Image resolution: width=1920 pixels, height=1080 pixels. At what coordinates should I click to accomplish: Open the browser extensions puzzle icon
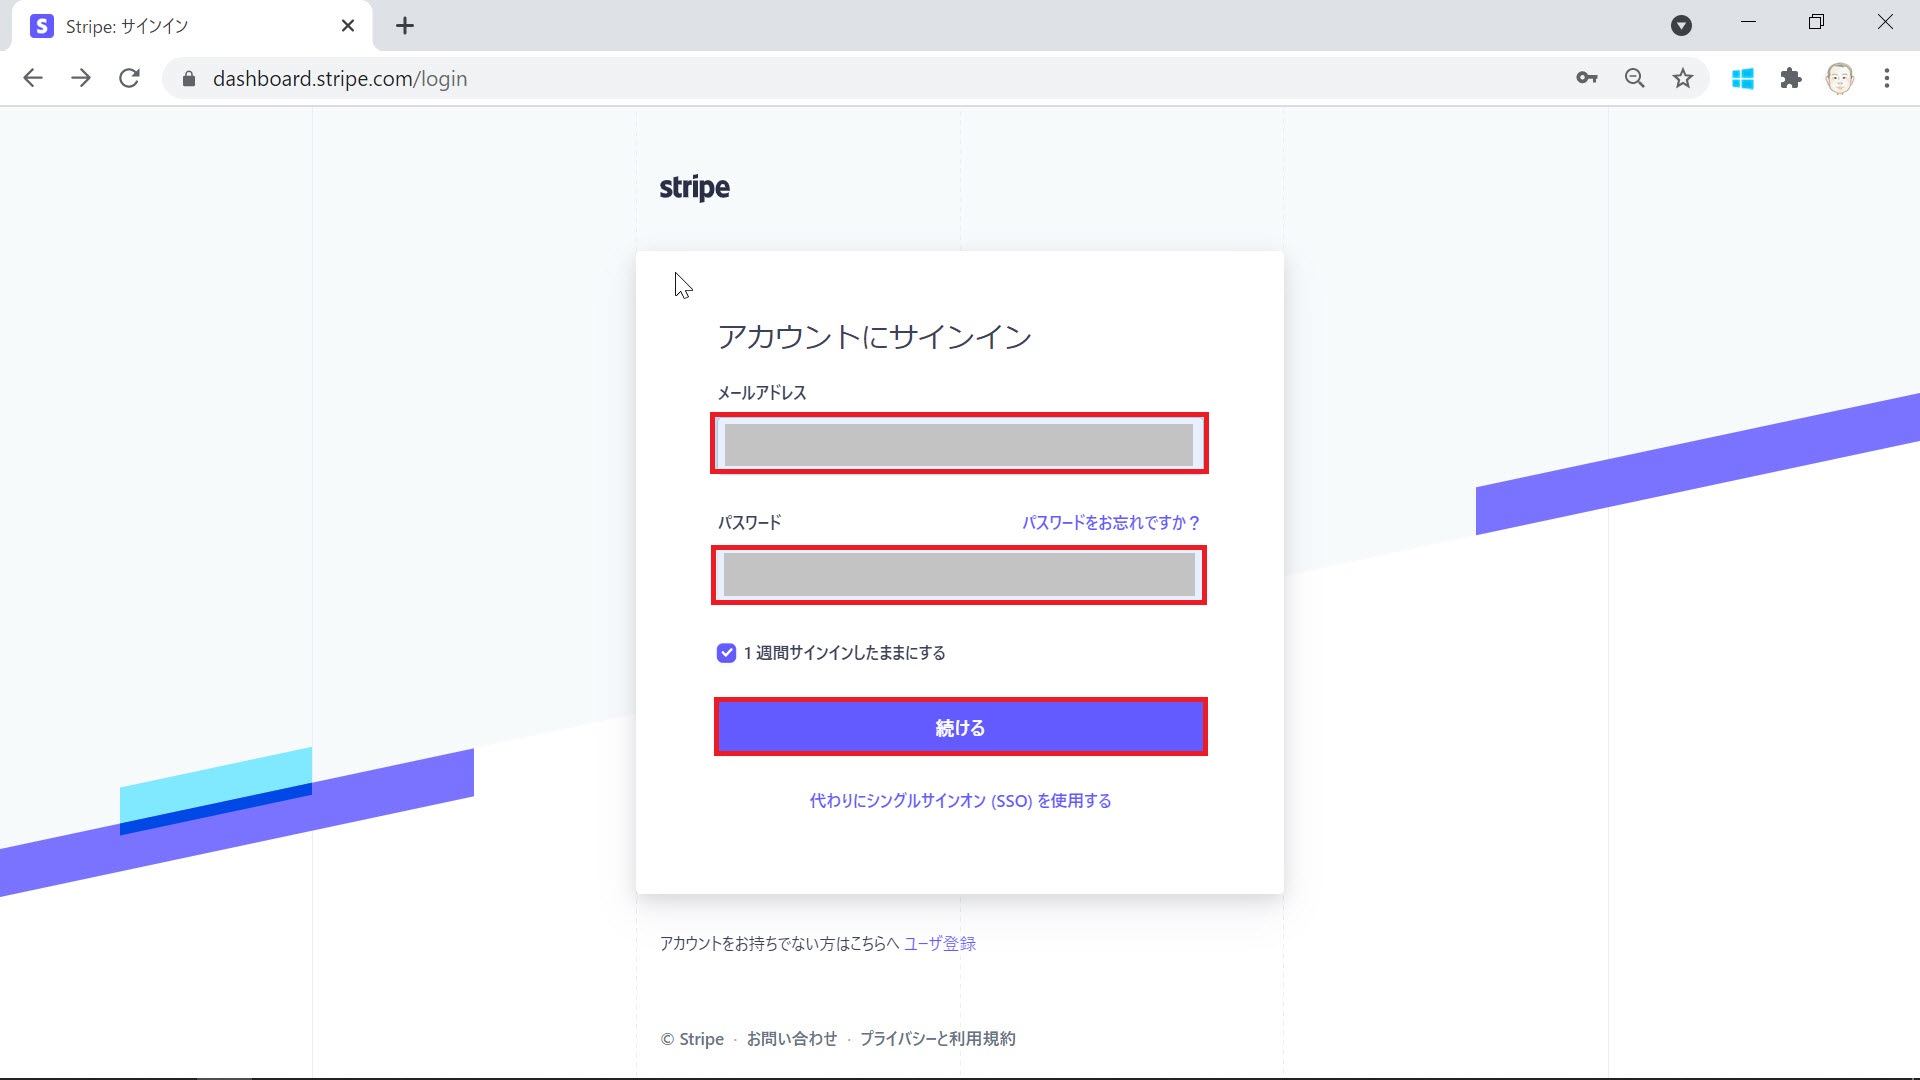click(1791, 78)
